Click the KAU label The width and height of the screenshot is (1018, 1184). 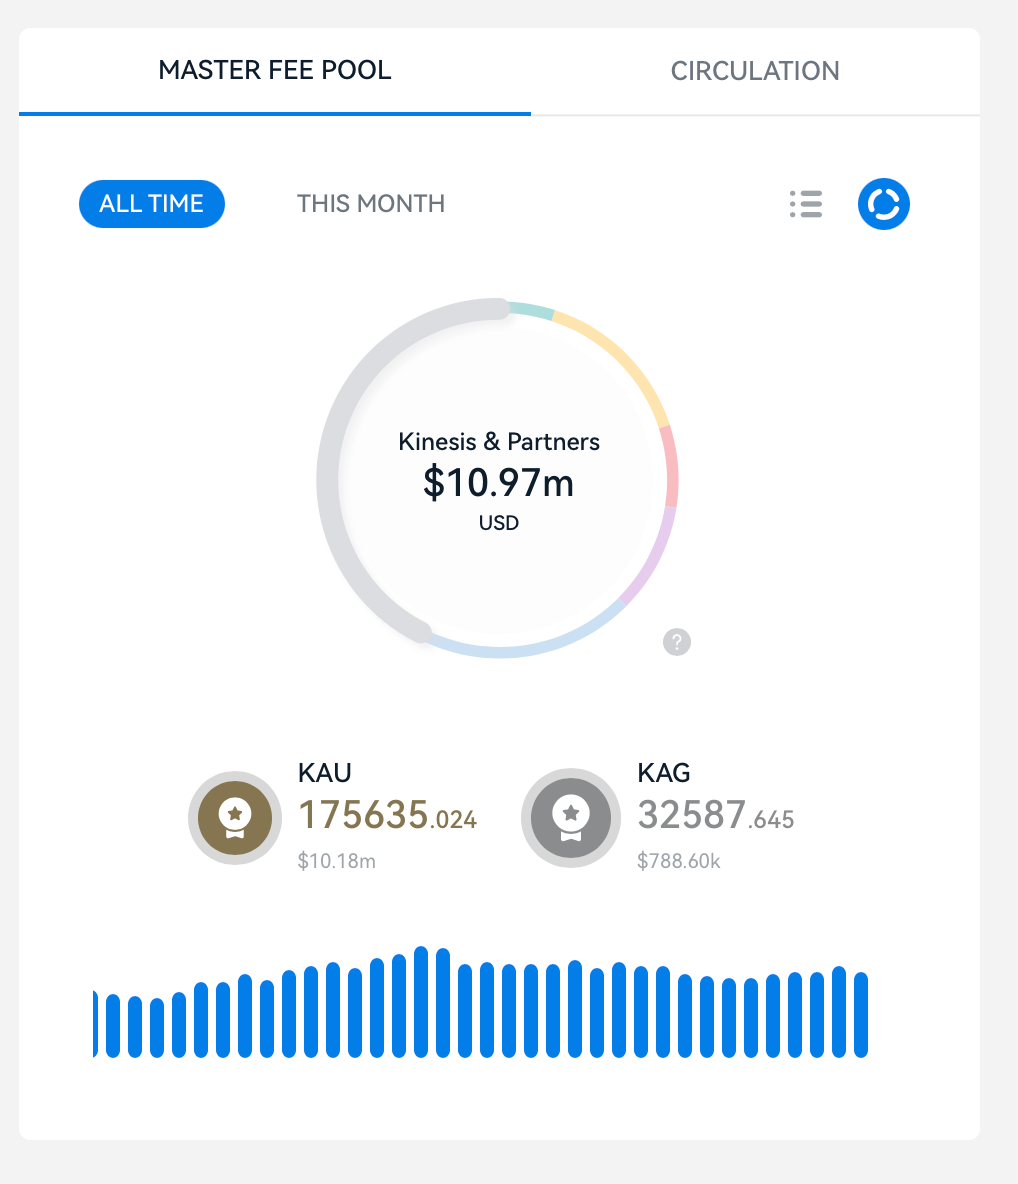[x=325, y=773]
